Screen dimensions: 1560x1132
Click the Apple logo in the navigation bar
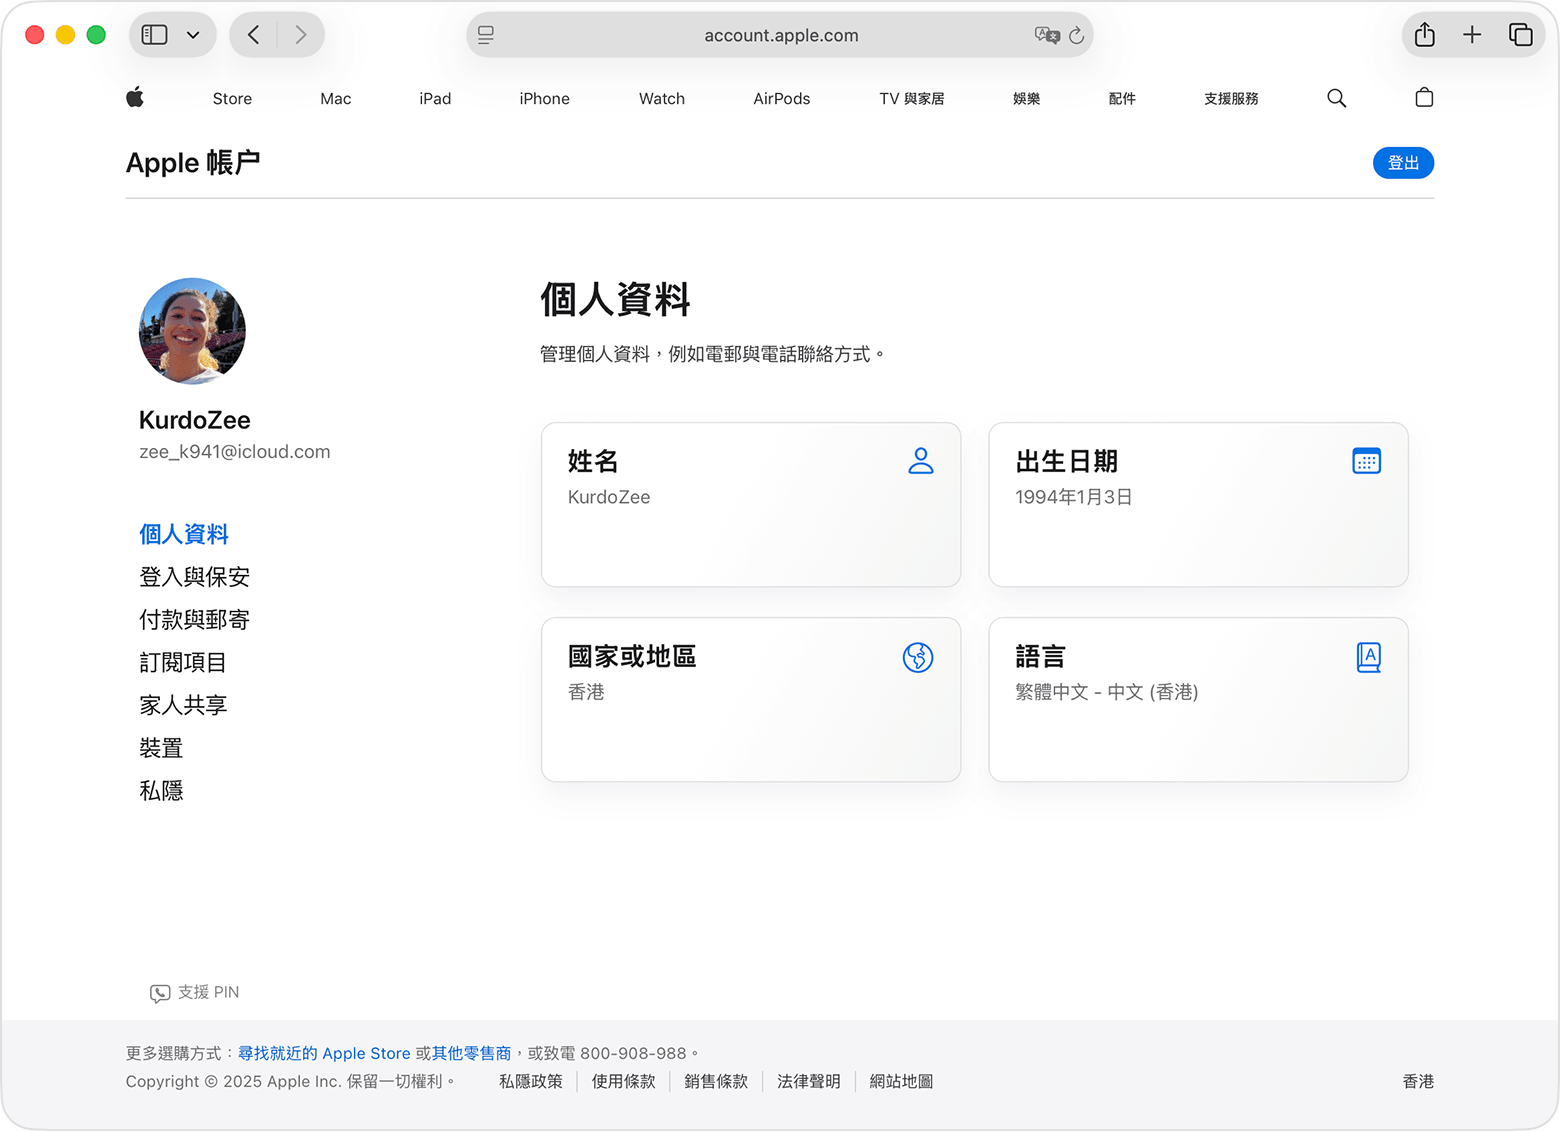point(135,97)
